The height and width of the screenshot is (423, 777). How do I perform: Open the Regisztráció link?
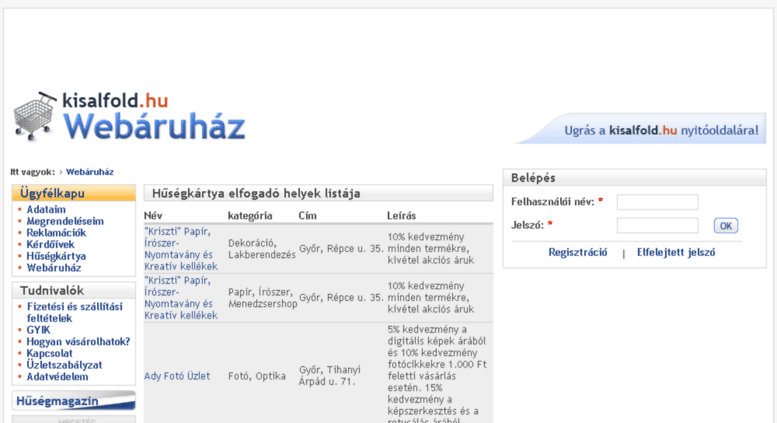click(x=577, y=253)
